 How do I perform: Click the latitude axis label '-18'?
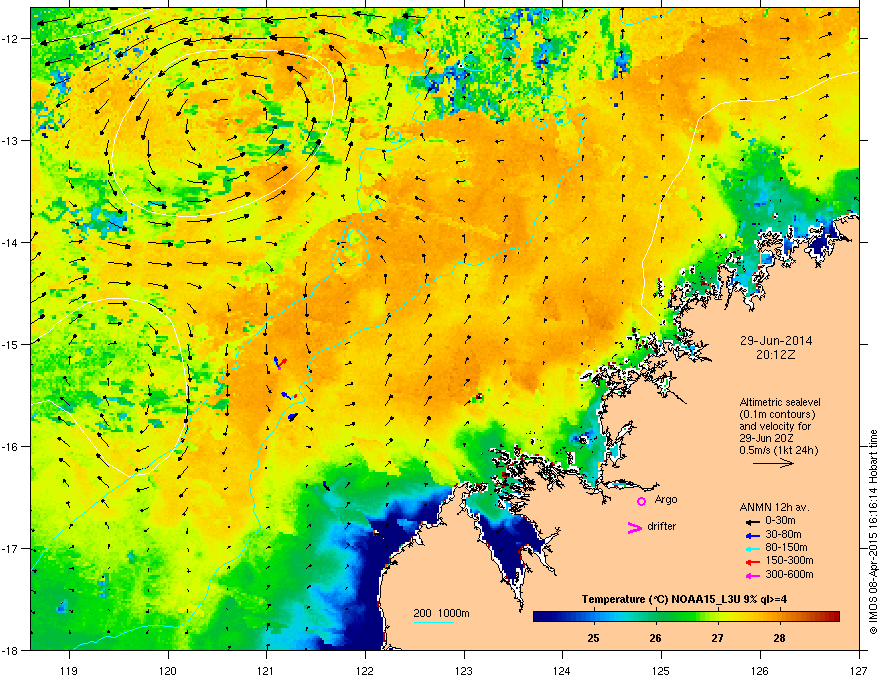[x=11, y=650]
